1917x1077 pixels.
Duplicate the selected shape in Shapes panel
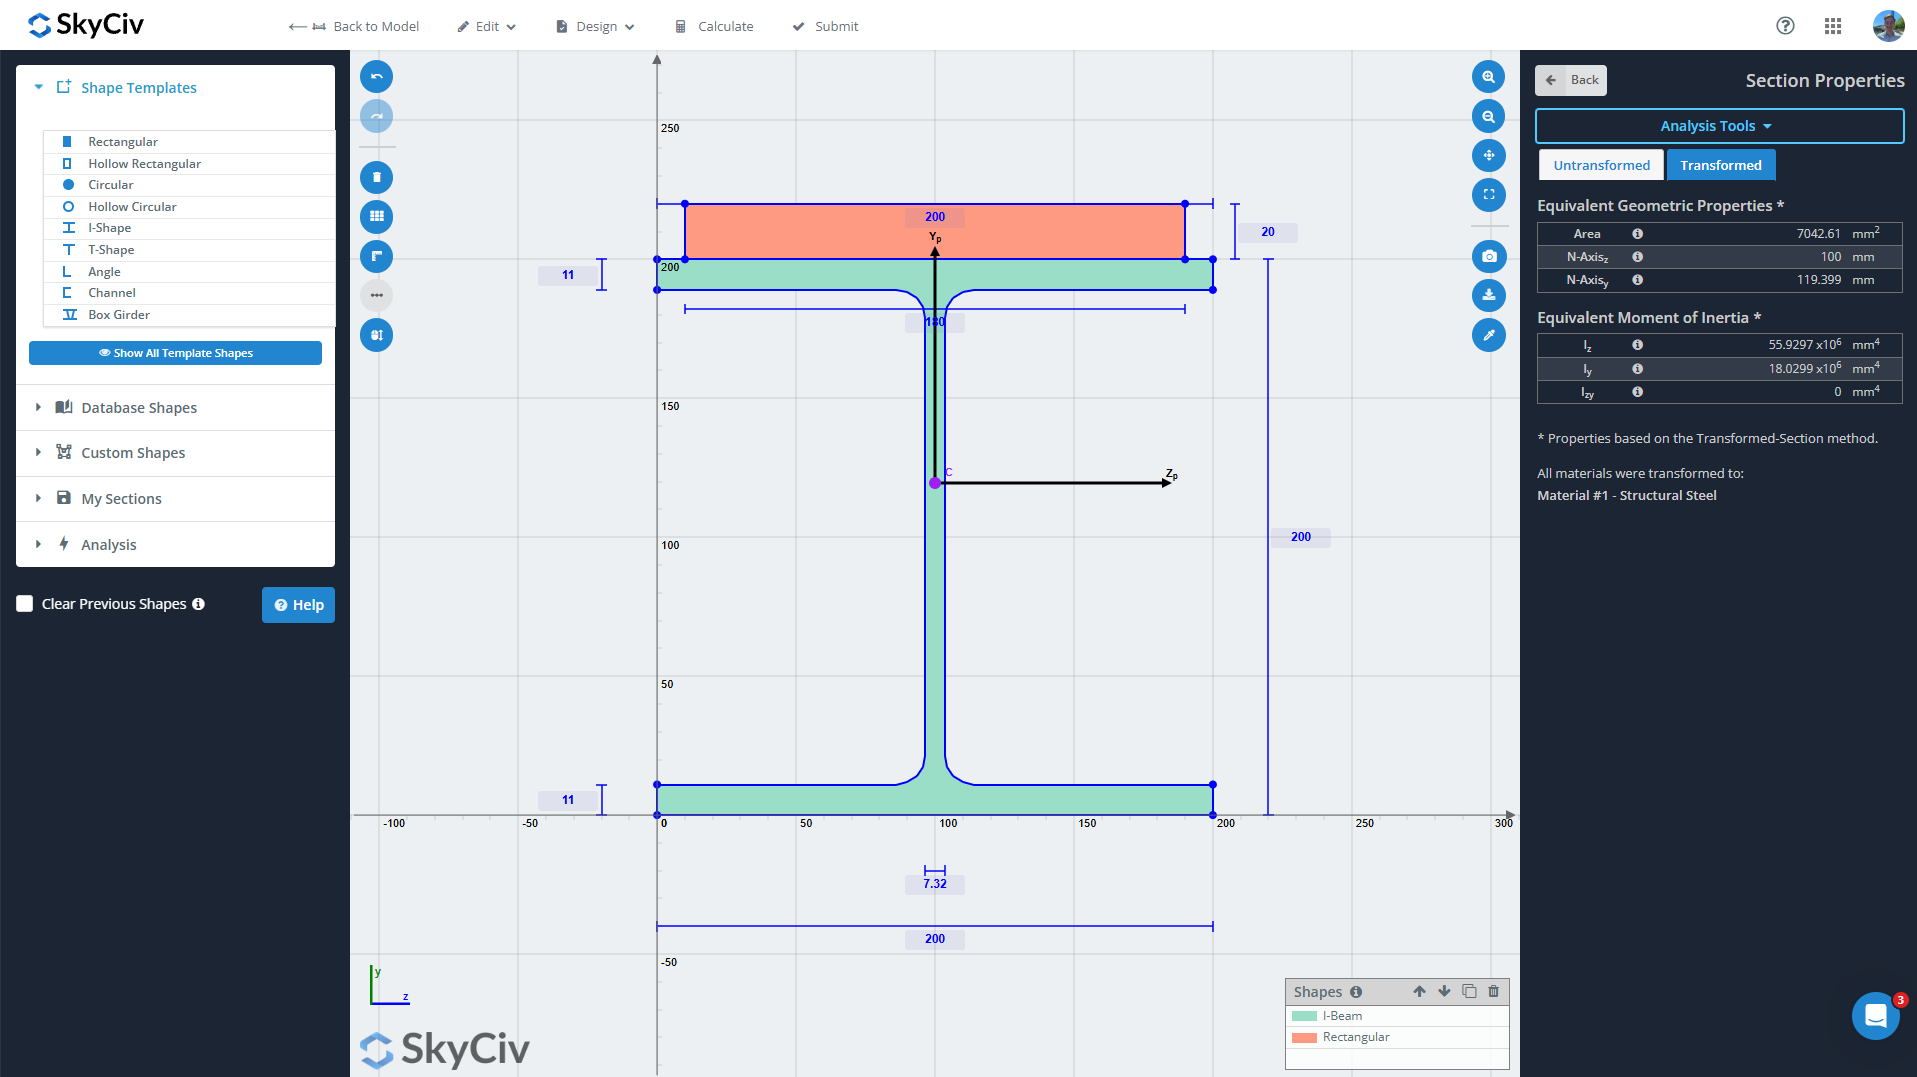pos(1469,991)
